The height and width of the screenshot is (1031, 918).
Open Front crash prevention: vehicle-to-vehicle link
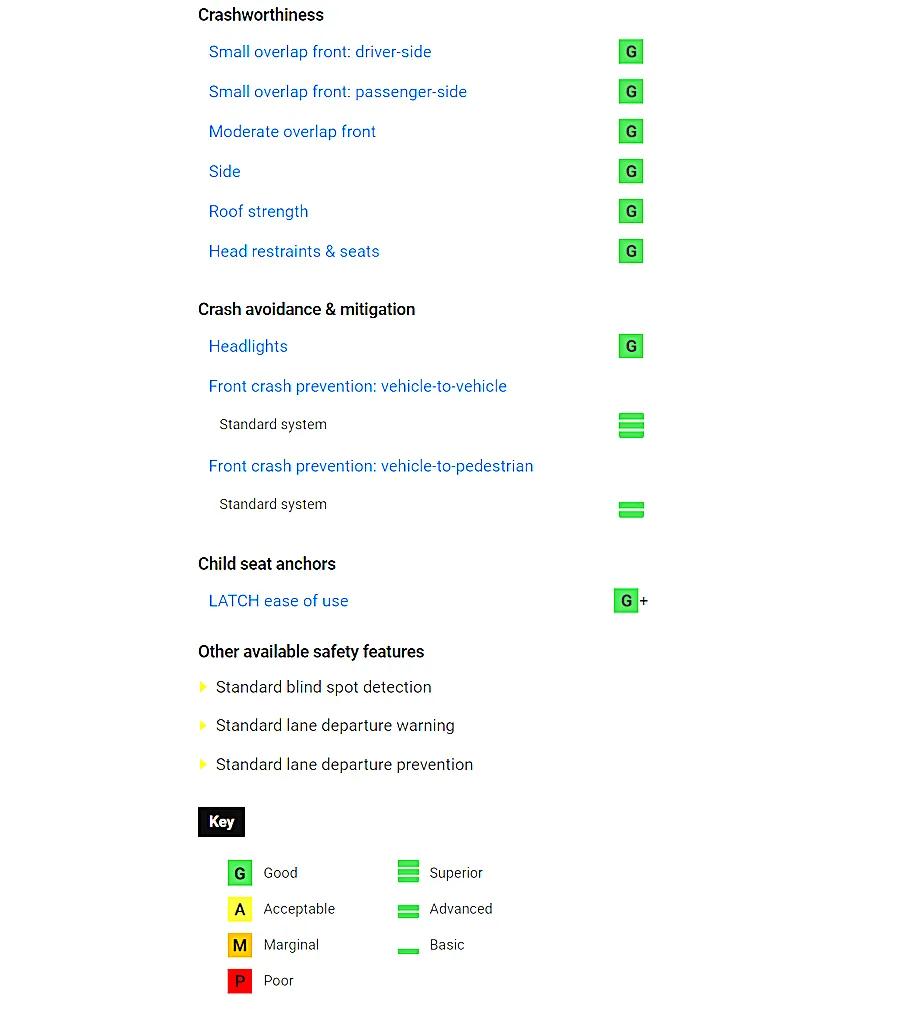click(357, 387)
